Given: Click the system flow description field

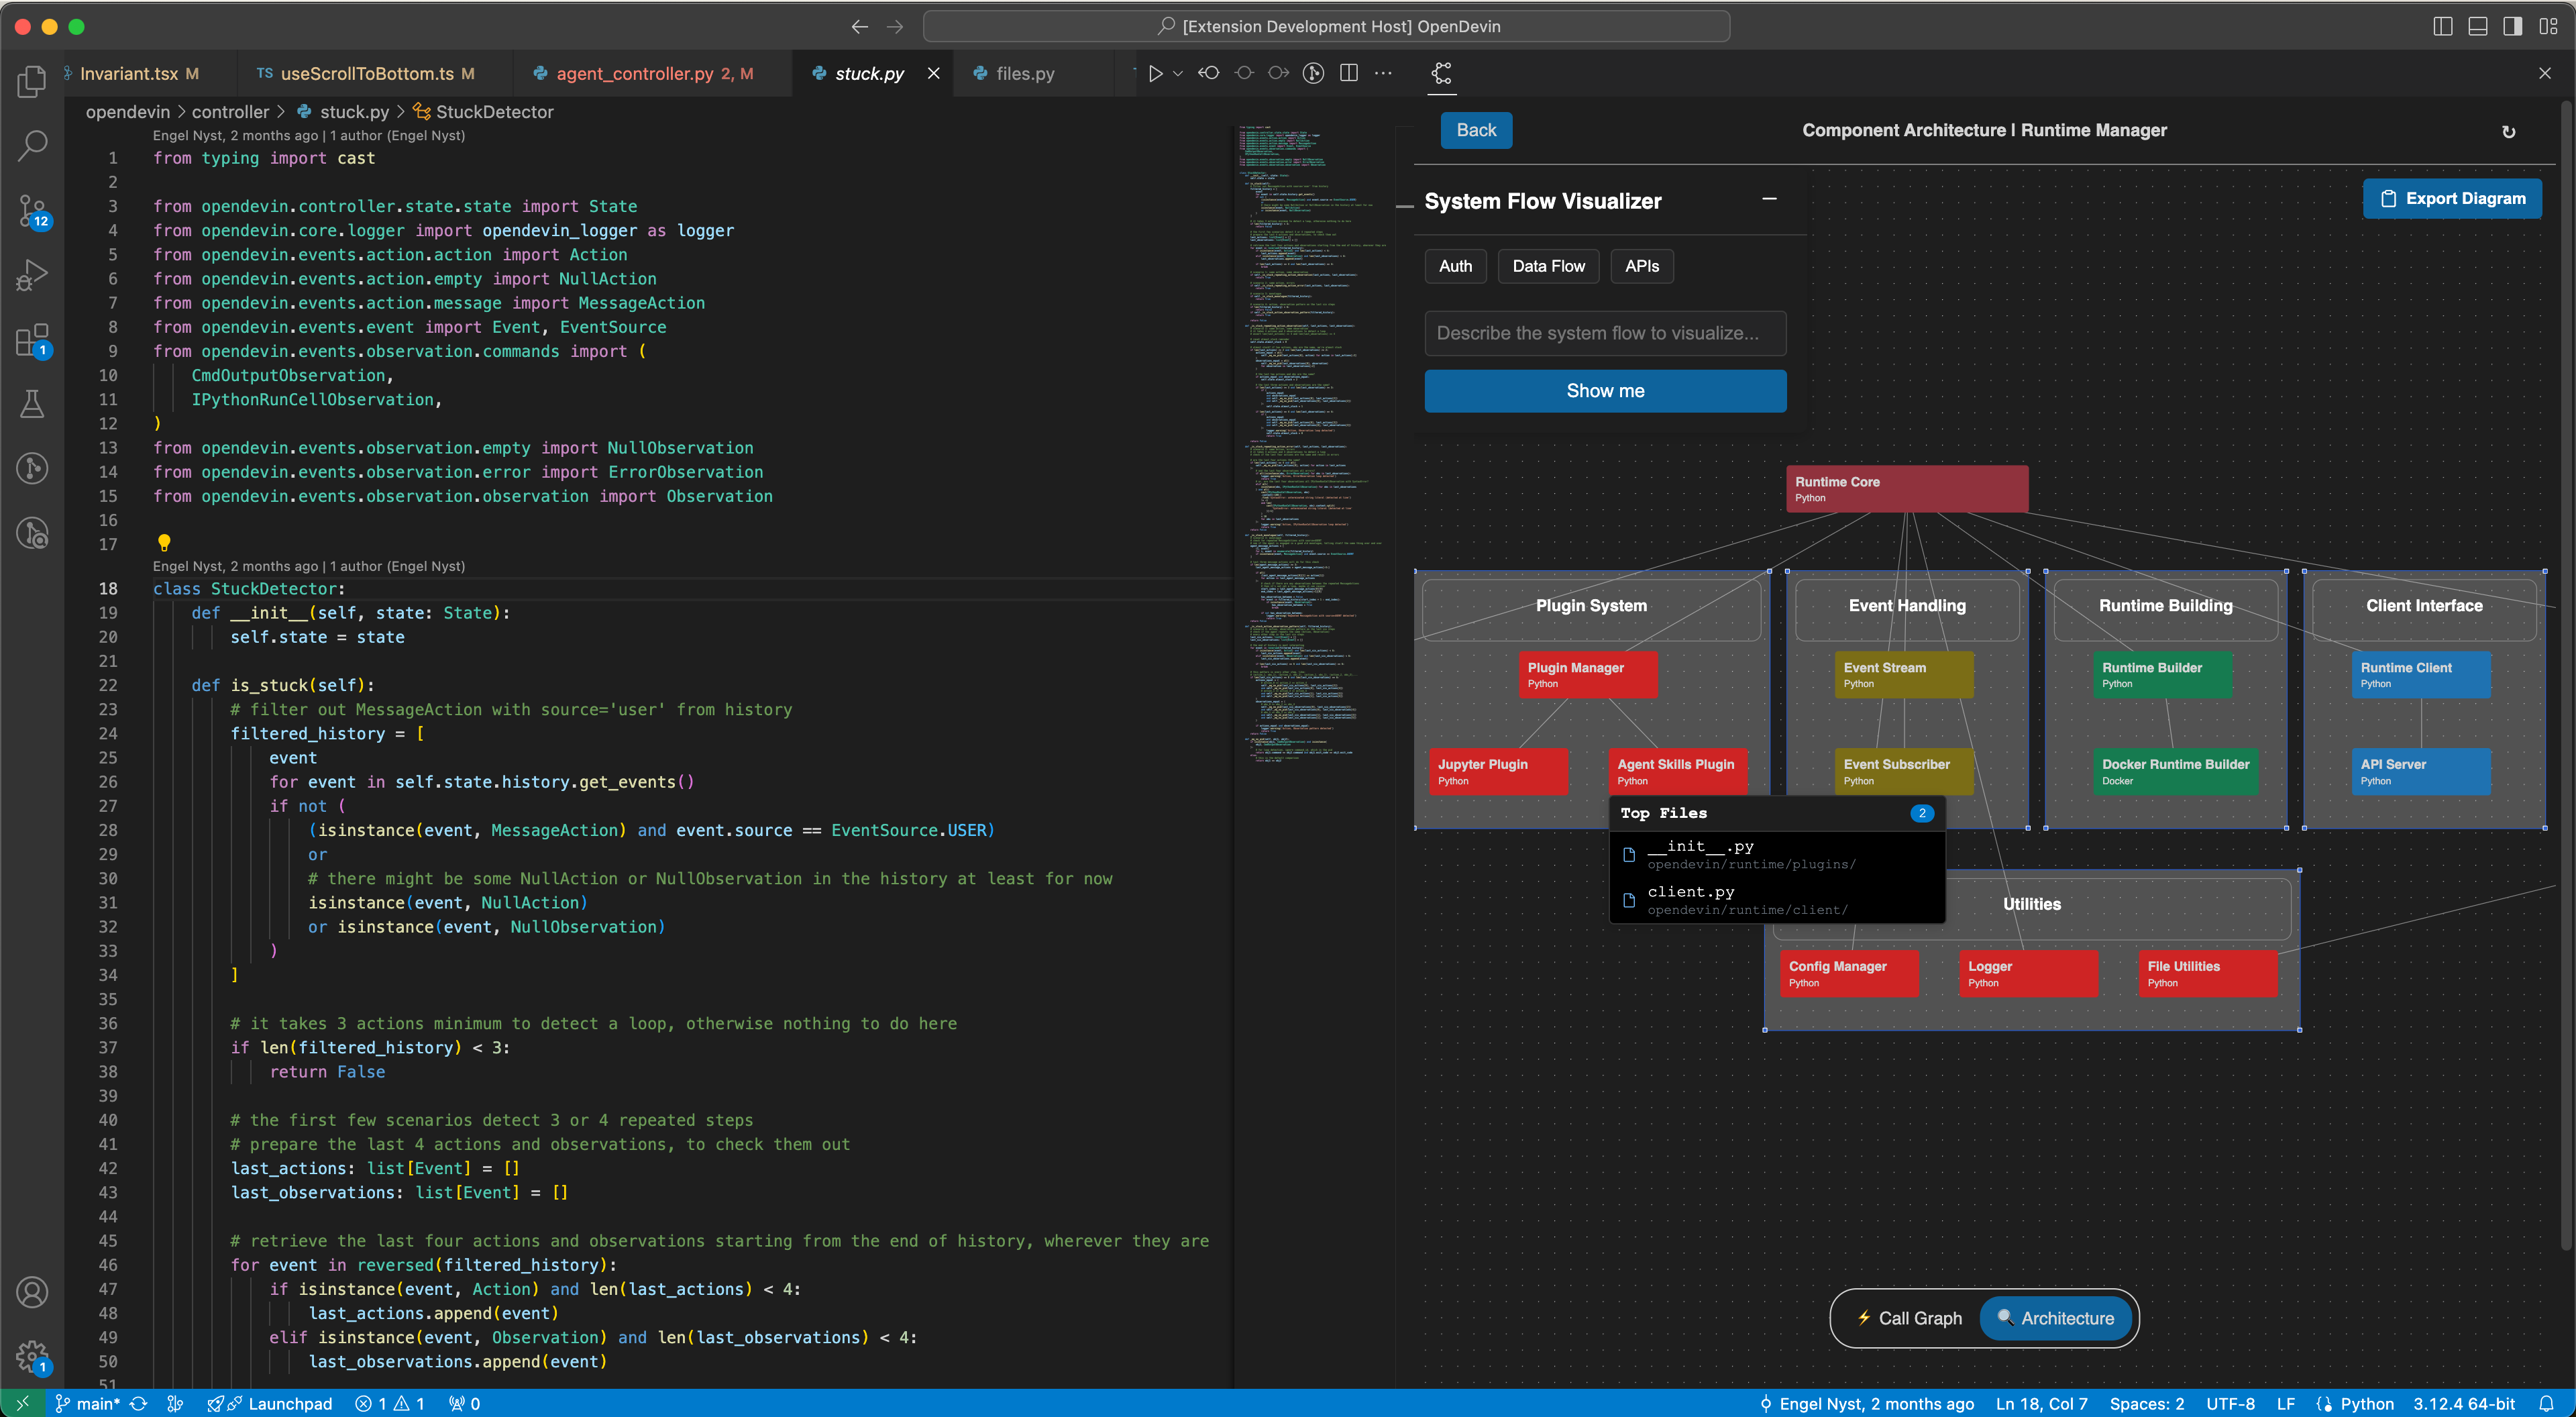Looking at the screenshot, I should (1604, 333).
